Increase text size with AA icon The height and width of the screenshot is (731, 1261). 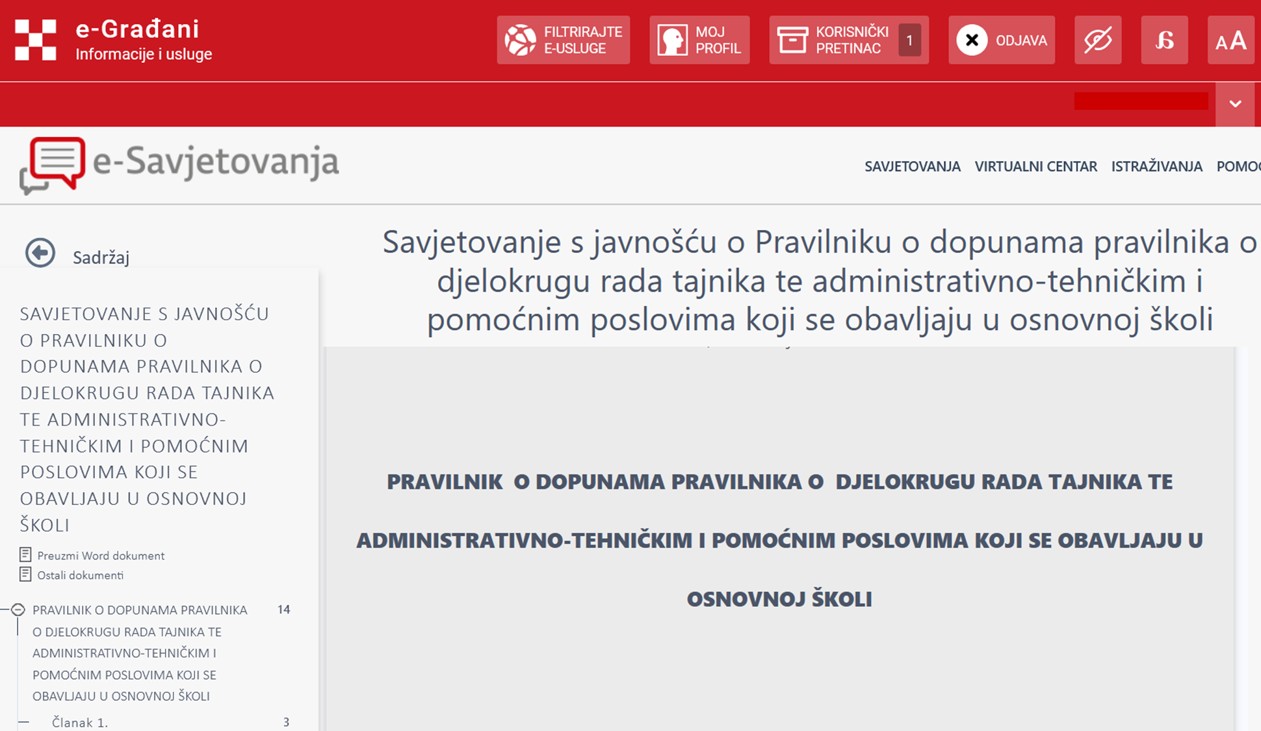(x=1230, y=40)
